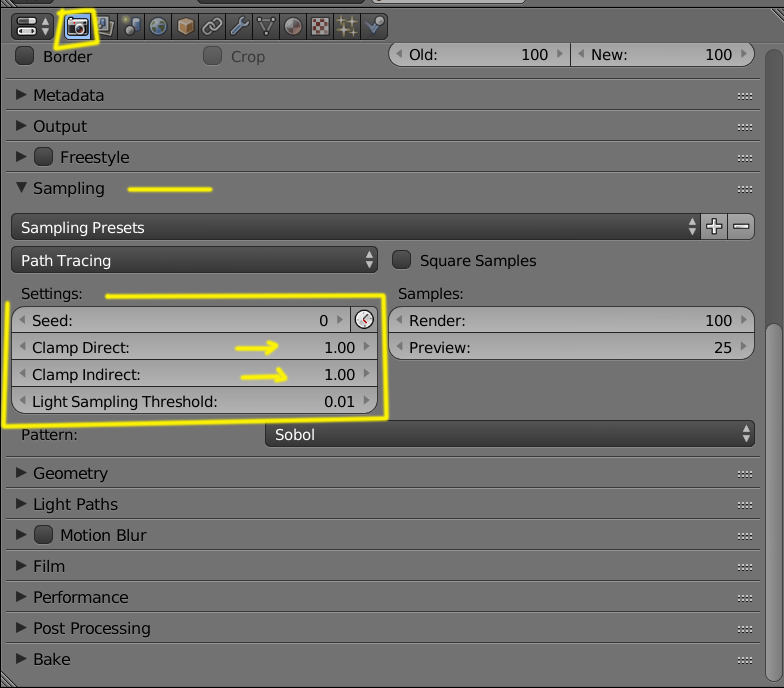Click the Light Sampling Threshold field
The height and width of the screenshot is (688, 784).
pyautogui.click(x=194, y=400)
